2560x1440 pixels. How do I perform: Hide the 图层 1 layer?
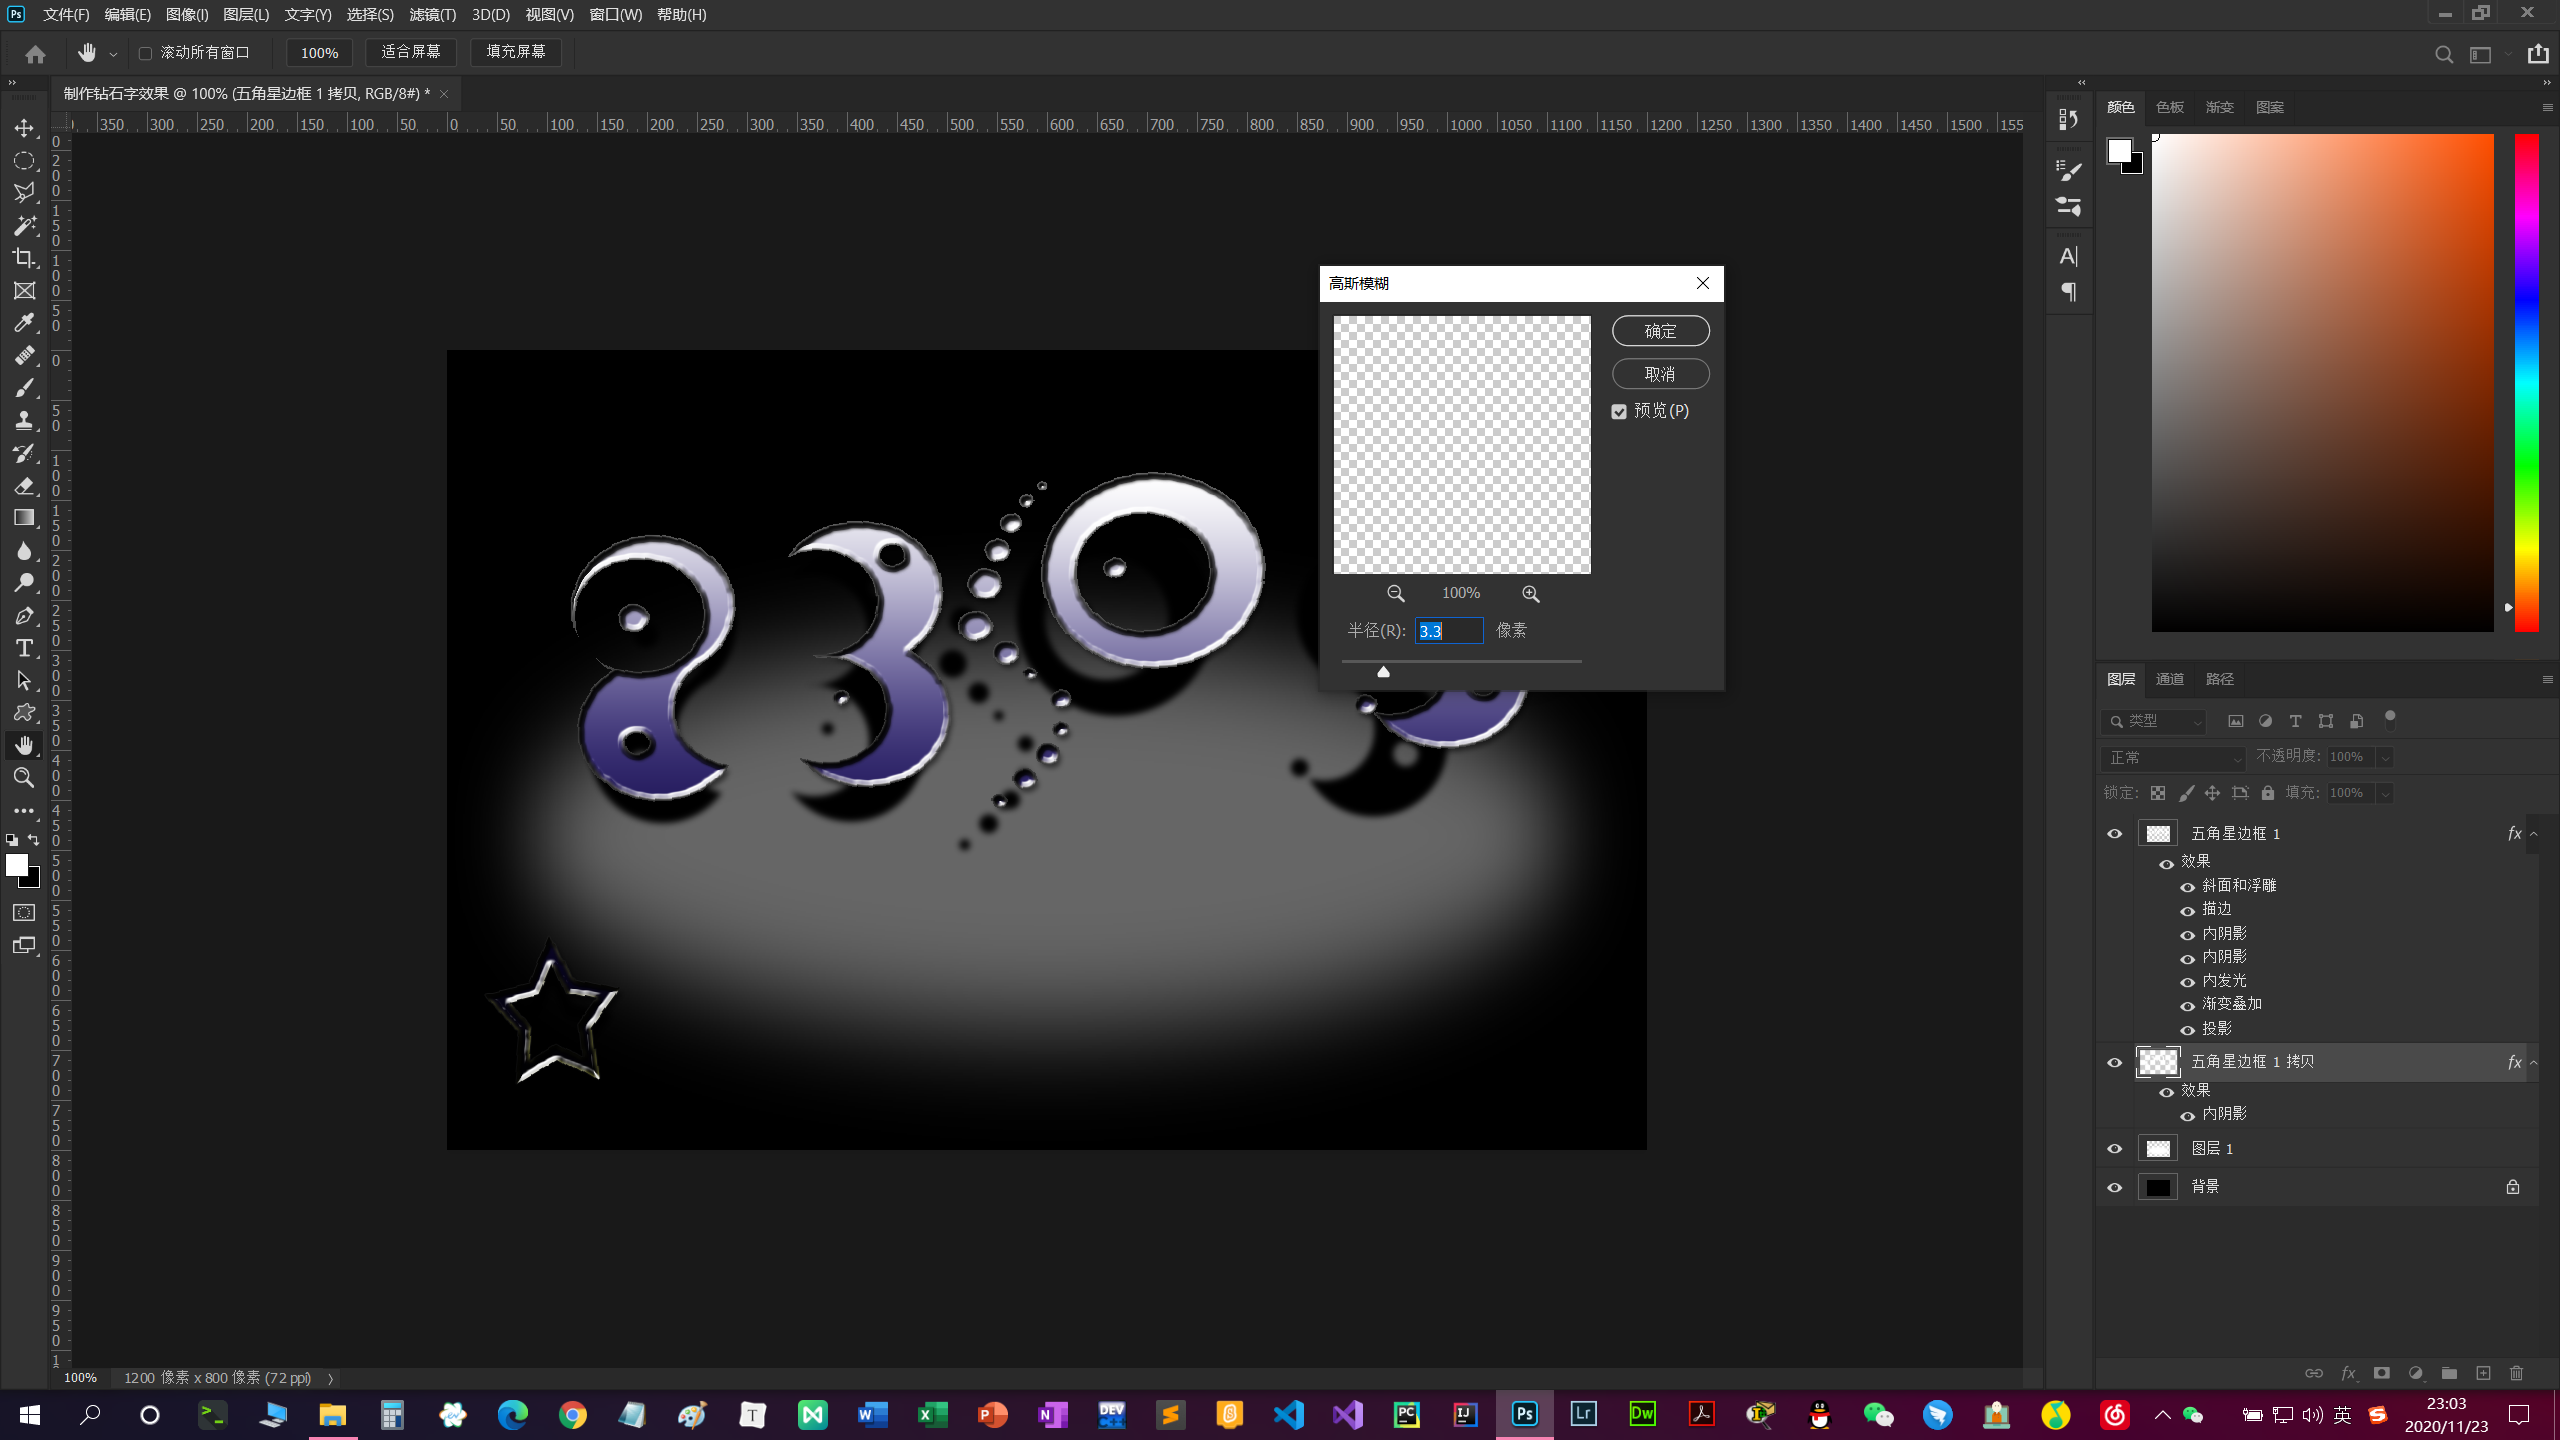click(2115, 1149)
